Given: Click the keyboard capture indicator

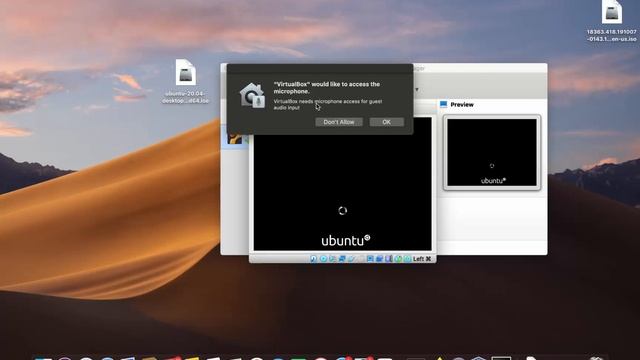Looking at the screenshot, I should 407,259.
